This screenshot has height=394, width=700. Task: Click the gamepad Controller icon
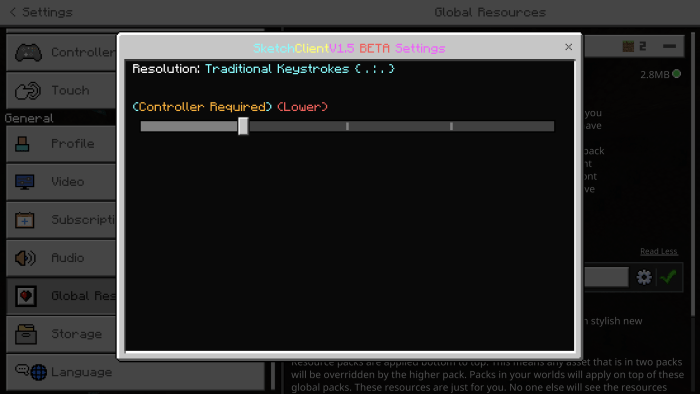[x=28, y=53]
